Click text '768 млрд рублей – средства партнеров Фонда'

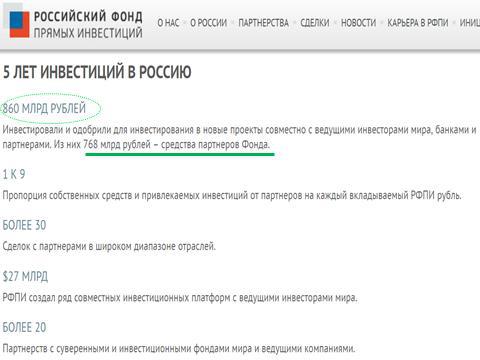tap(176, 145)
